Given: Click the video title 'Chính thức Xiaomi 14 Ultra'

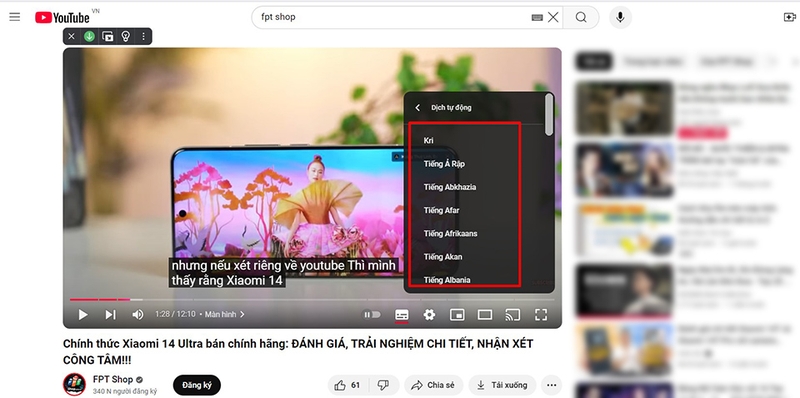Looking at the screenshot, I should point(298,352).
